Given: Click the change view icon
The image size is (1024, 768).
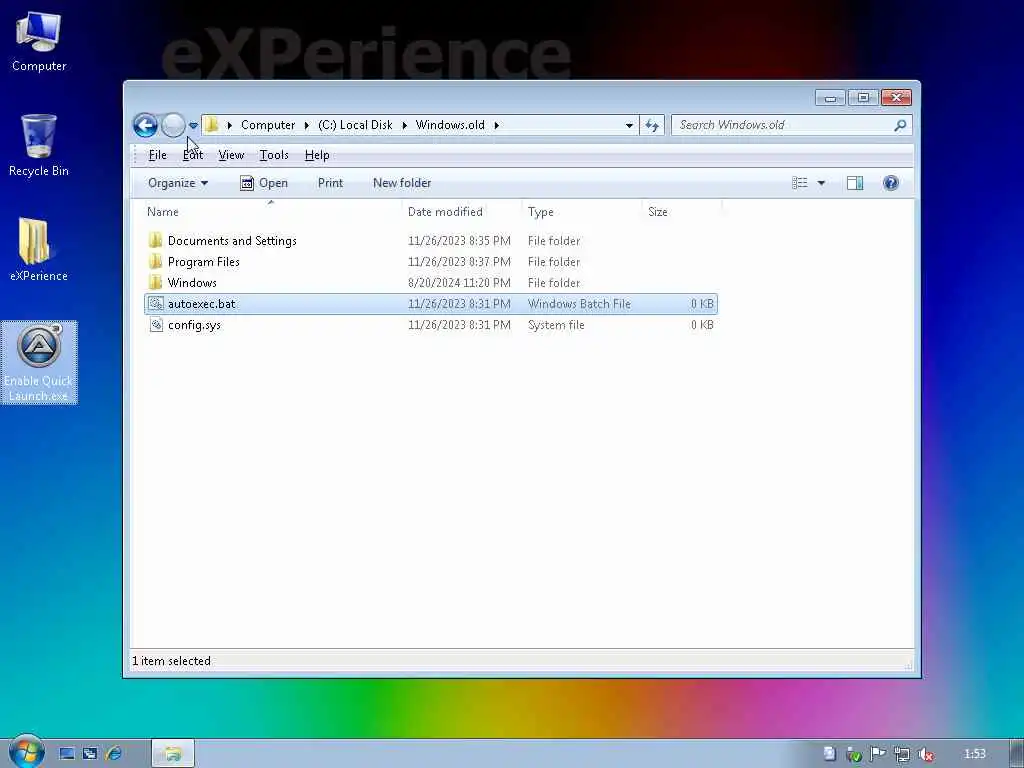Looking at the screenshot, I should [x=800, y=183].
